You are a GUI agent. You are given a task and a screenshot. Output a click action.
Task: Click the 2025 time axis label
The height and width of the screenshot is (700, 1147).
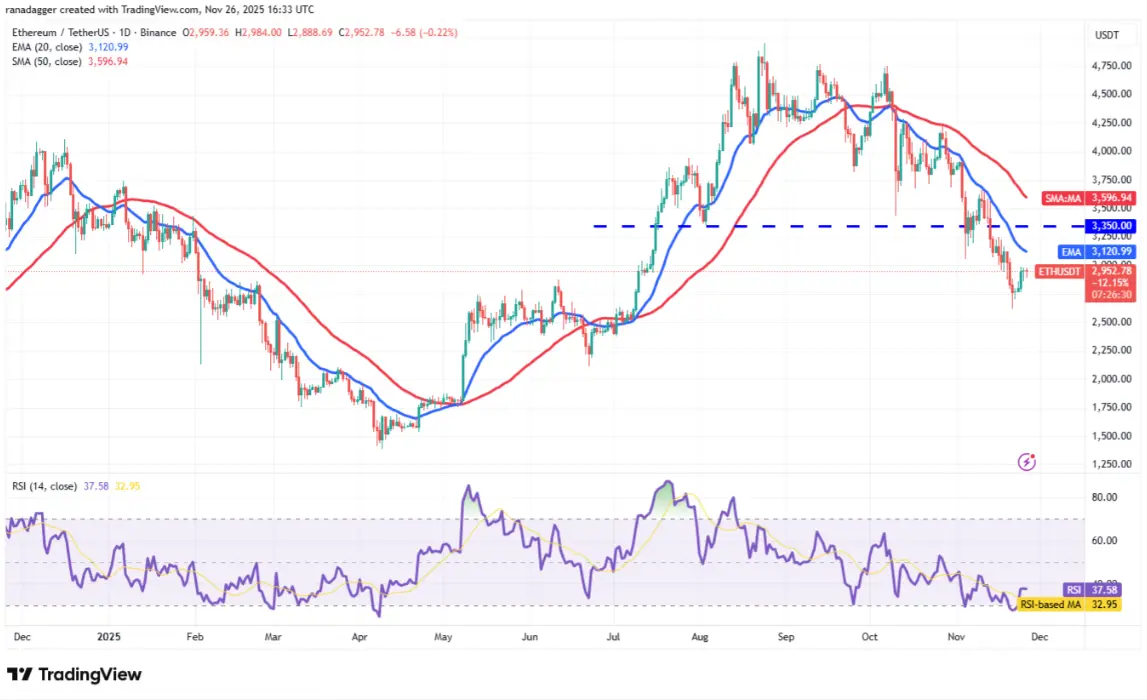[x=108, y=637]
